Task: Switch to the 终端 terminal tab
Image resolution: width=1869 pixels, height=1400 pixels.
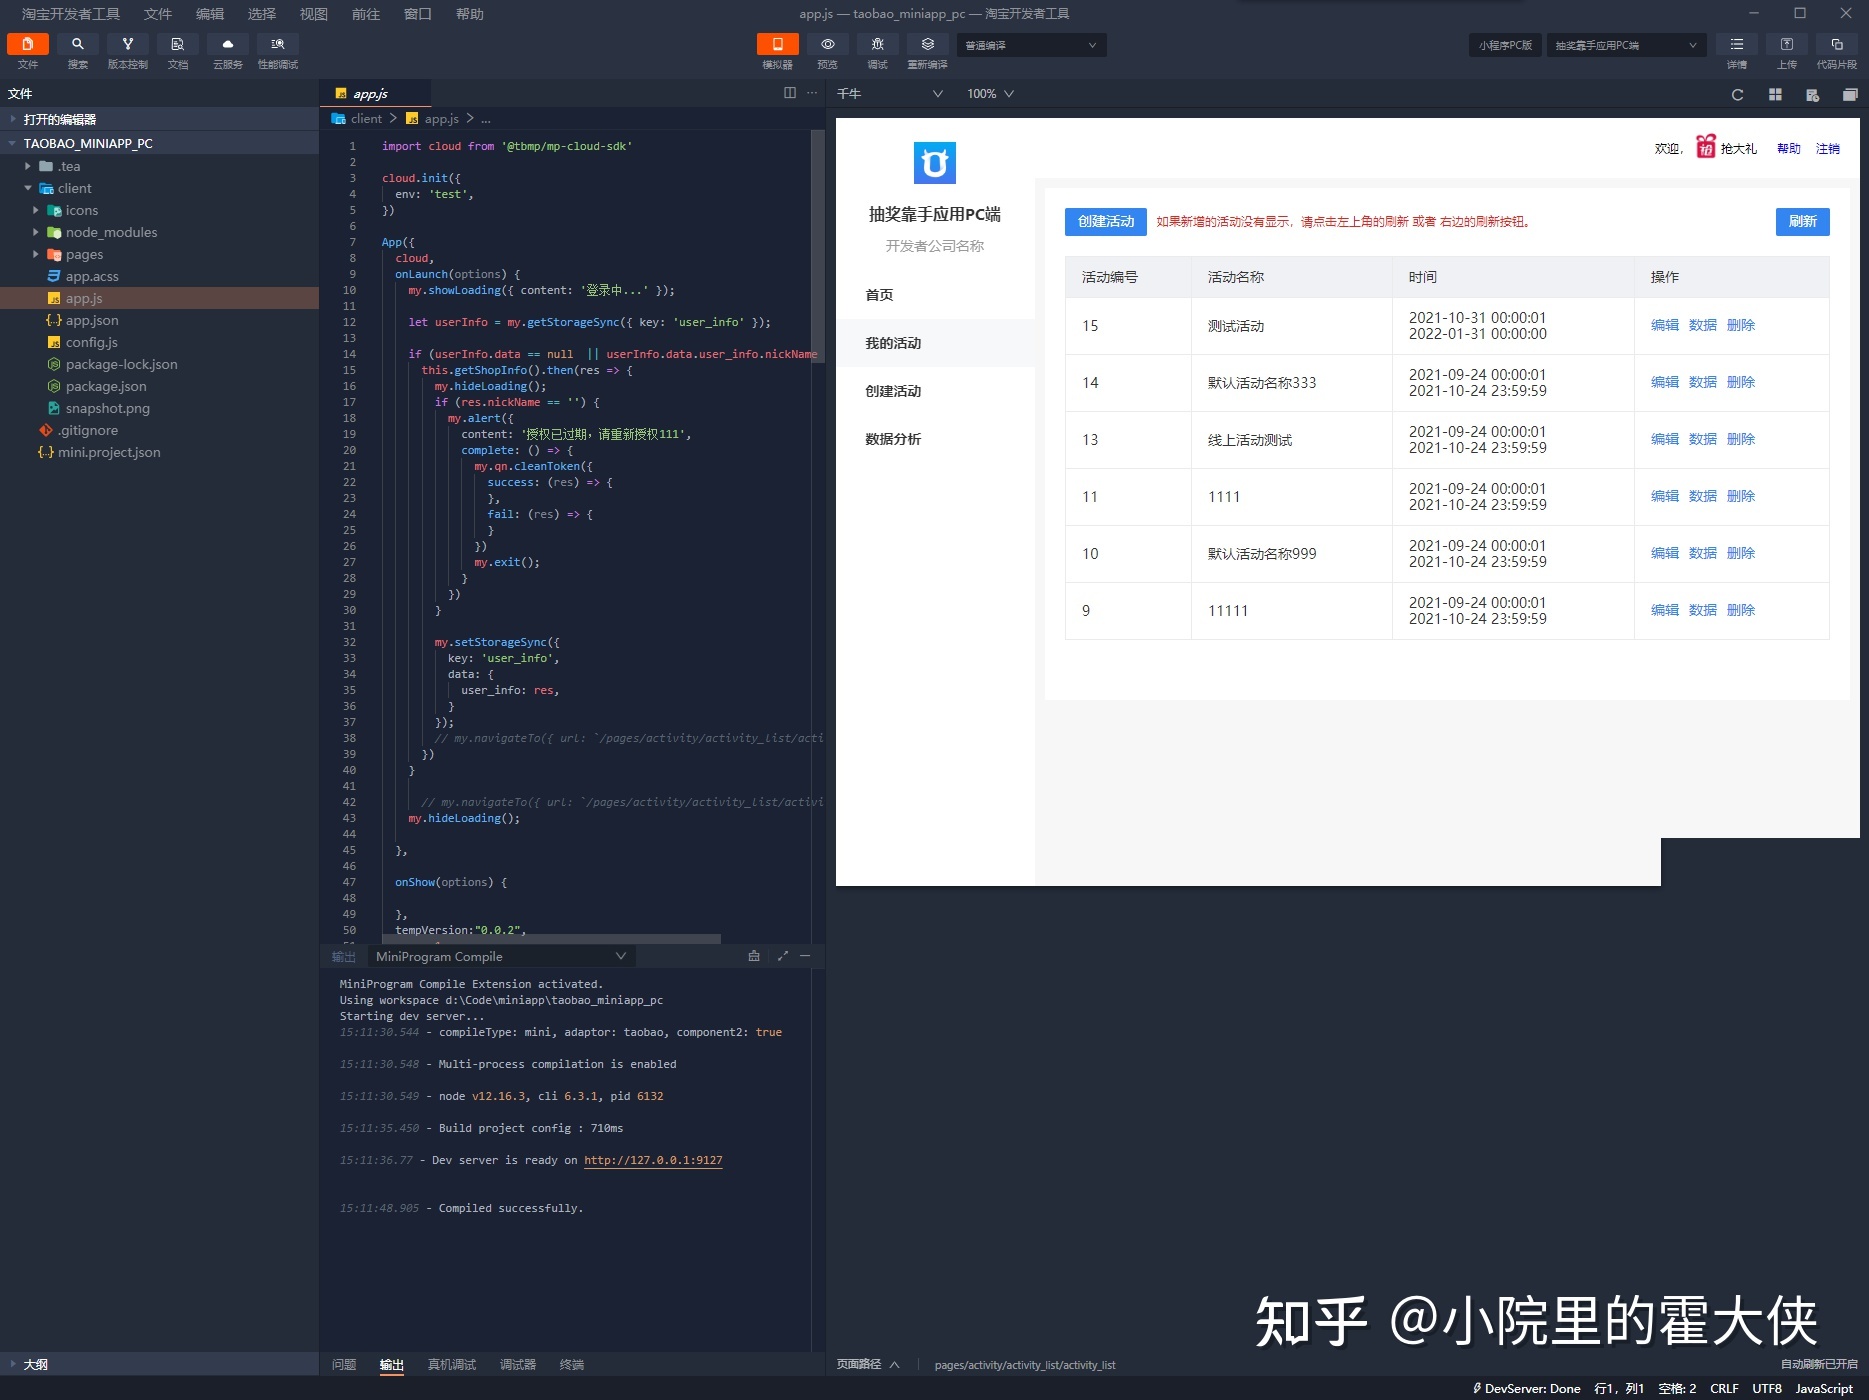Action: tap(572, 1364)
